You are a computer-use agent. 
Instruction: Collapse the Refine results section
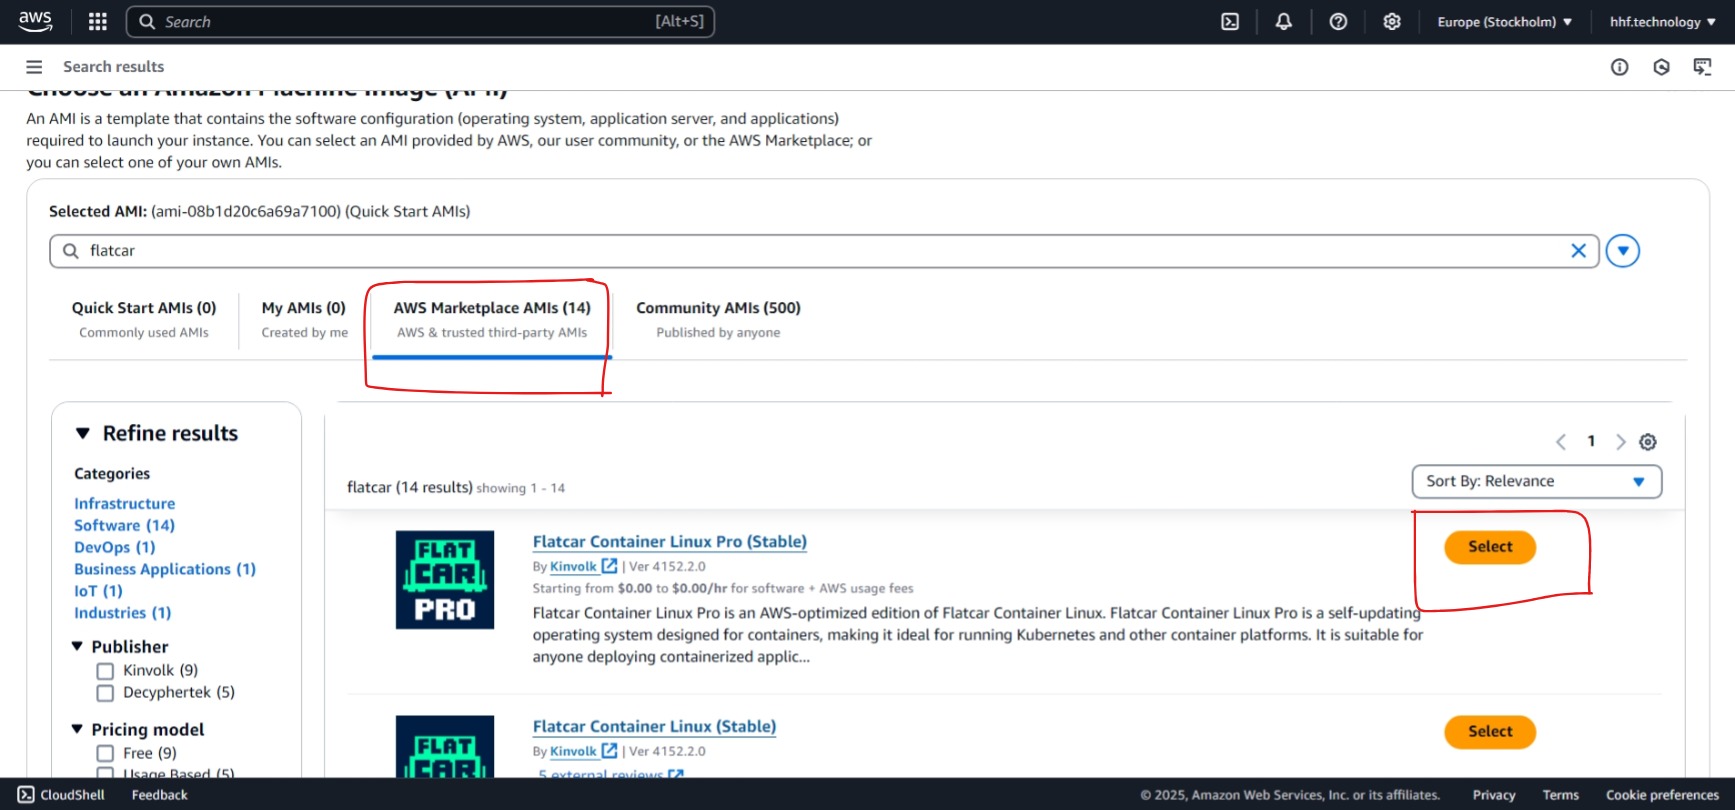[83, 433]
